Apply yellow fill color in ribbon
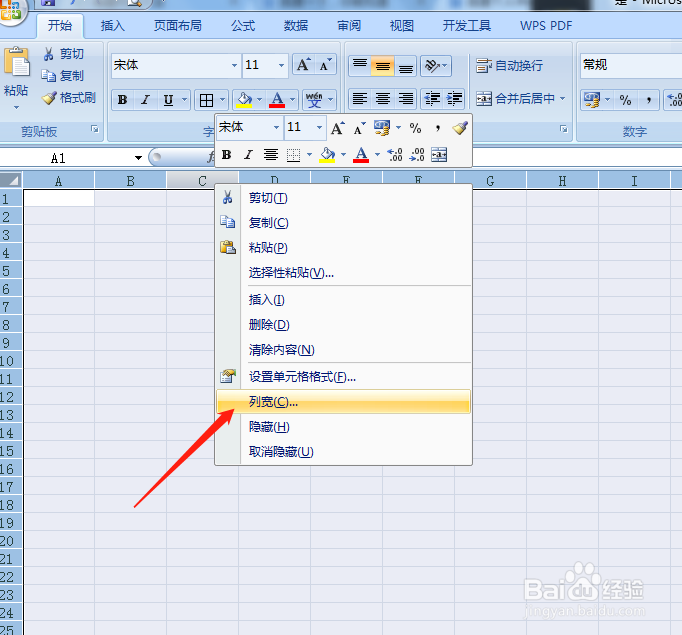682x635 pixels. pyautogui.click(x=244, y=100)
